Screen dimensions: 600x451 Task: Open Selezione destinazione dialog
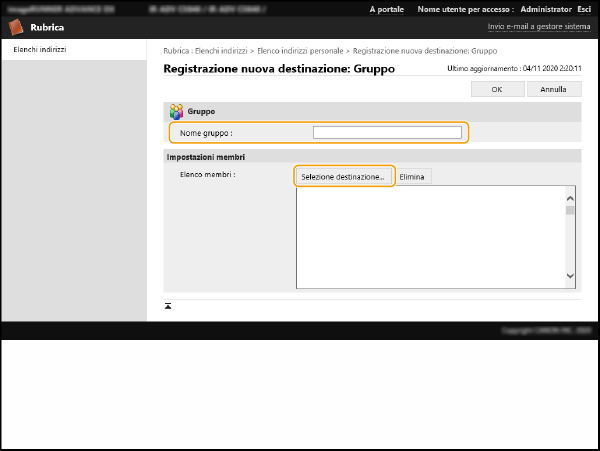pos(343,176)
